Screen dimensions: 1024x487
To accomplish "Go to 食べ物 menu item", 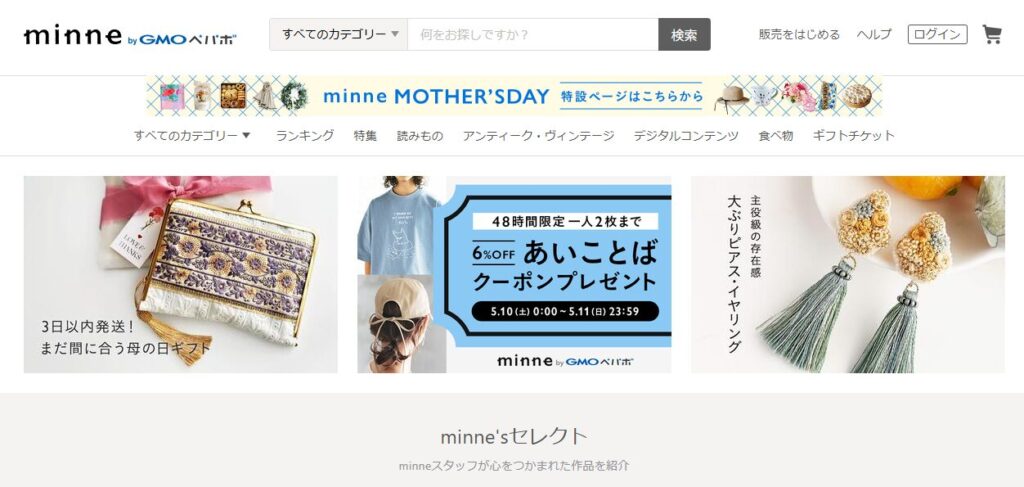I will [x=775, y=136].
